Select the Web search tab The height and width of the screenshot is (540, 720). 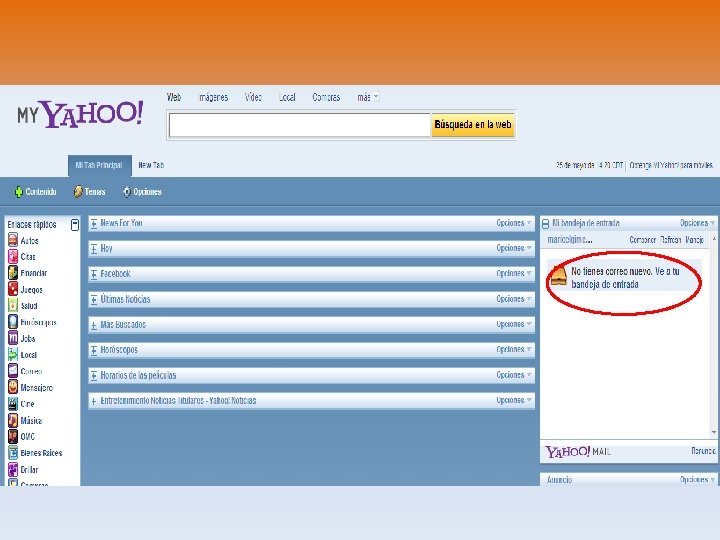point(174,97)
